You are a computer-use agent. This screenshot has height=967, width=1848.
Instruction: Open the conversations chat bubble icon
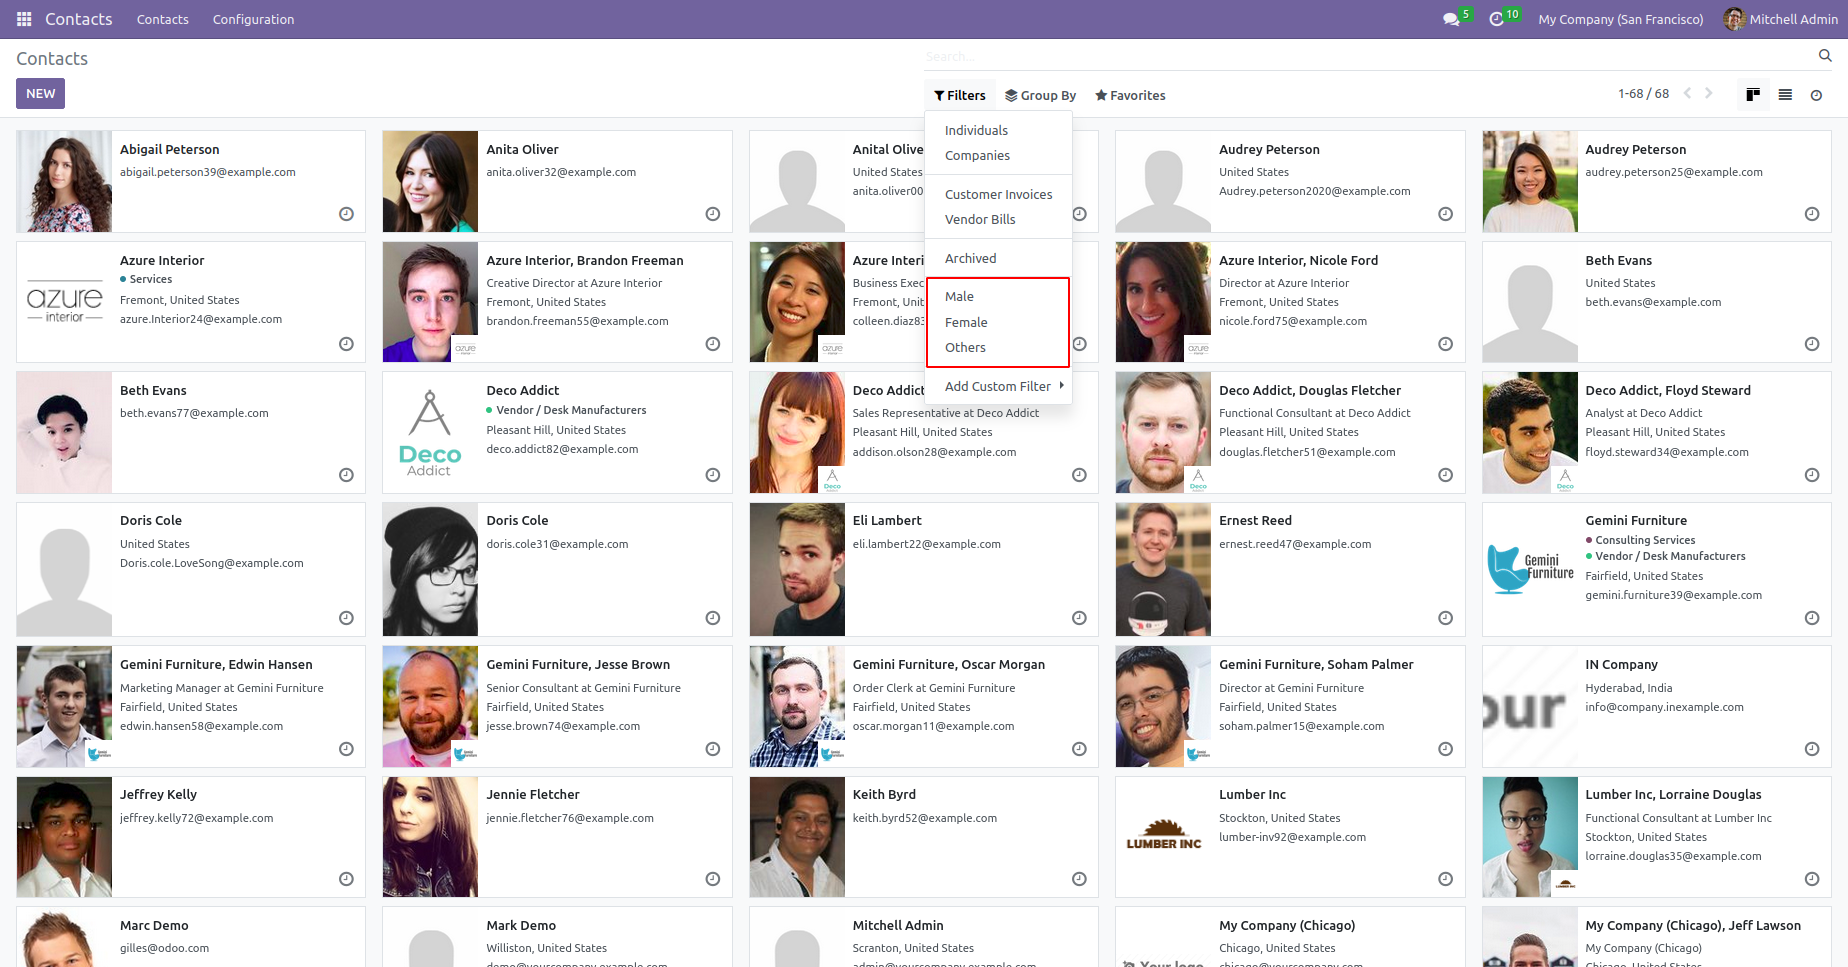pos(1451,19)
